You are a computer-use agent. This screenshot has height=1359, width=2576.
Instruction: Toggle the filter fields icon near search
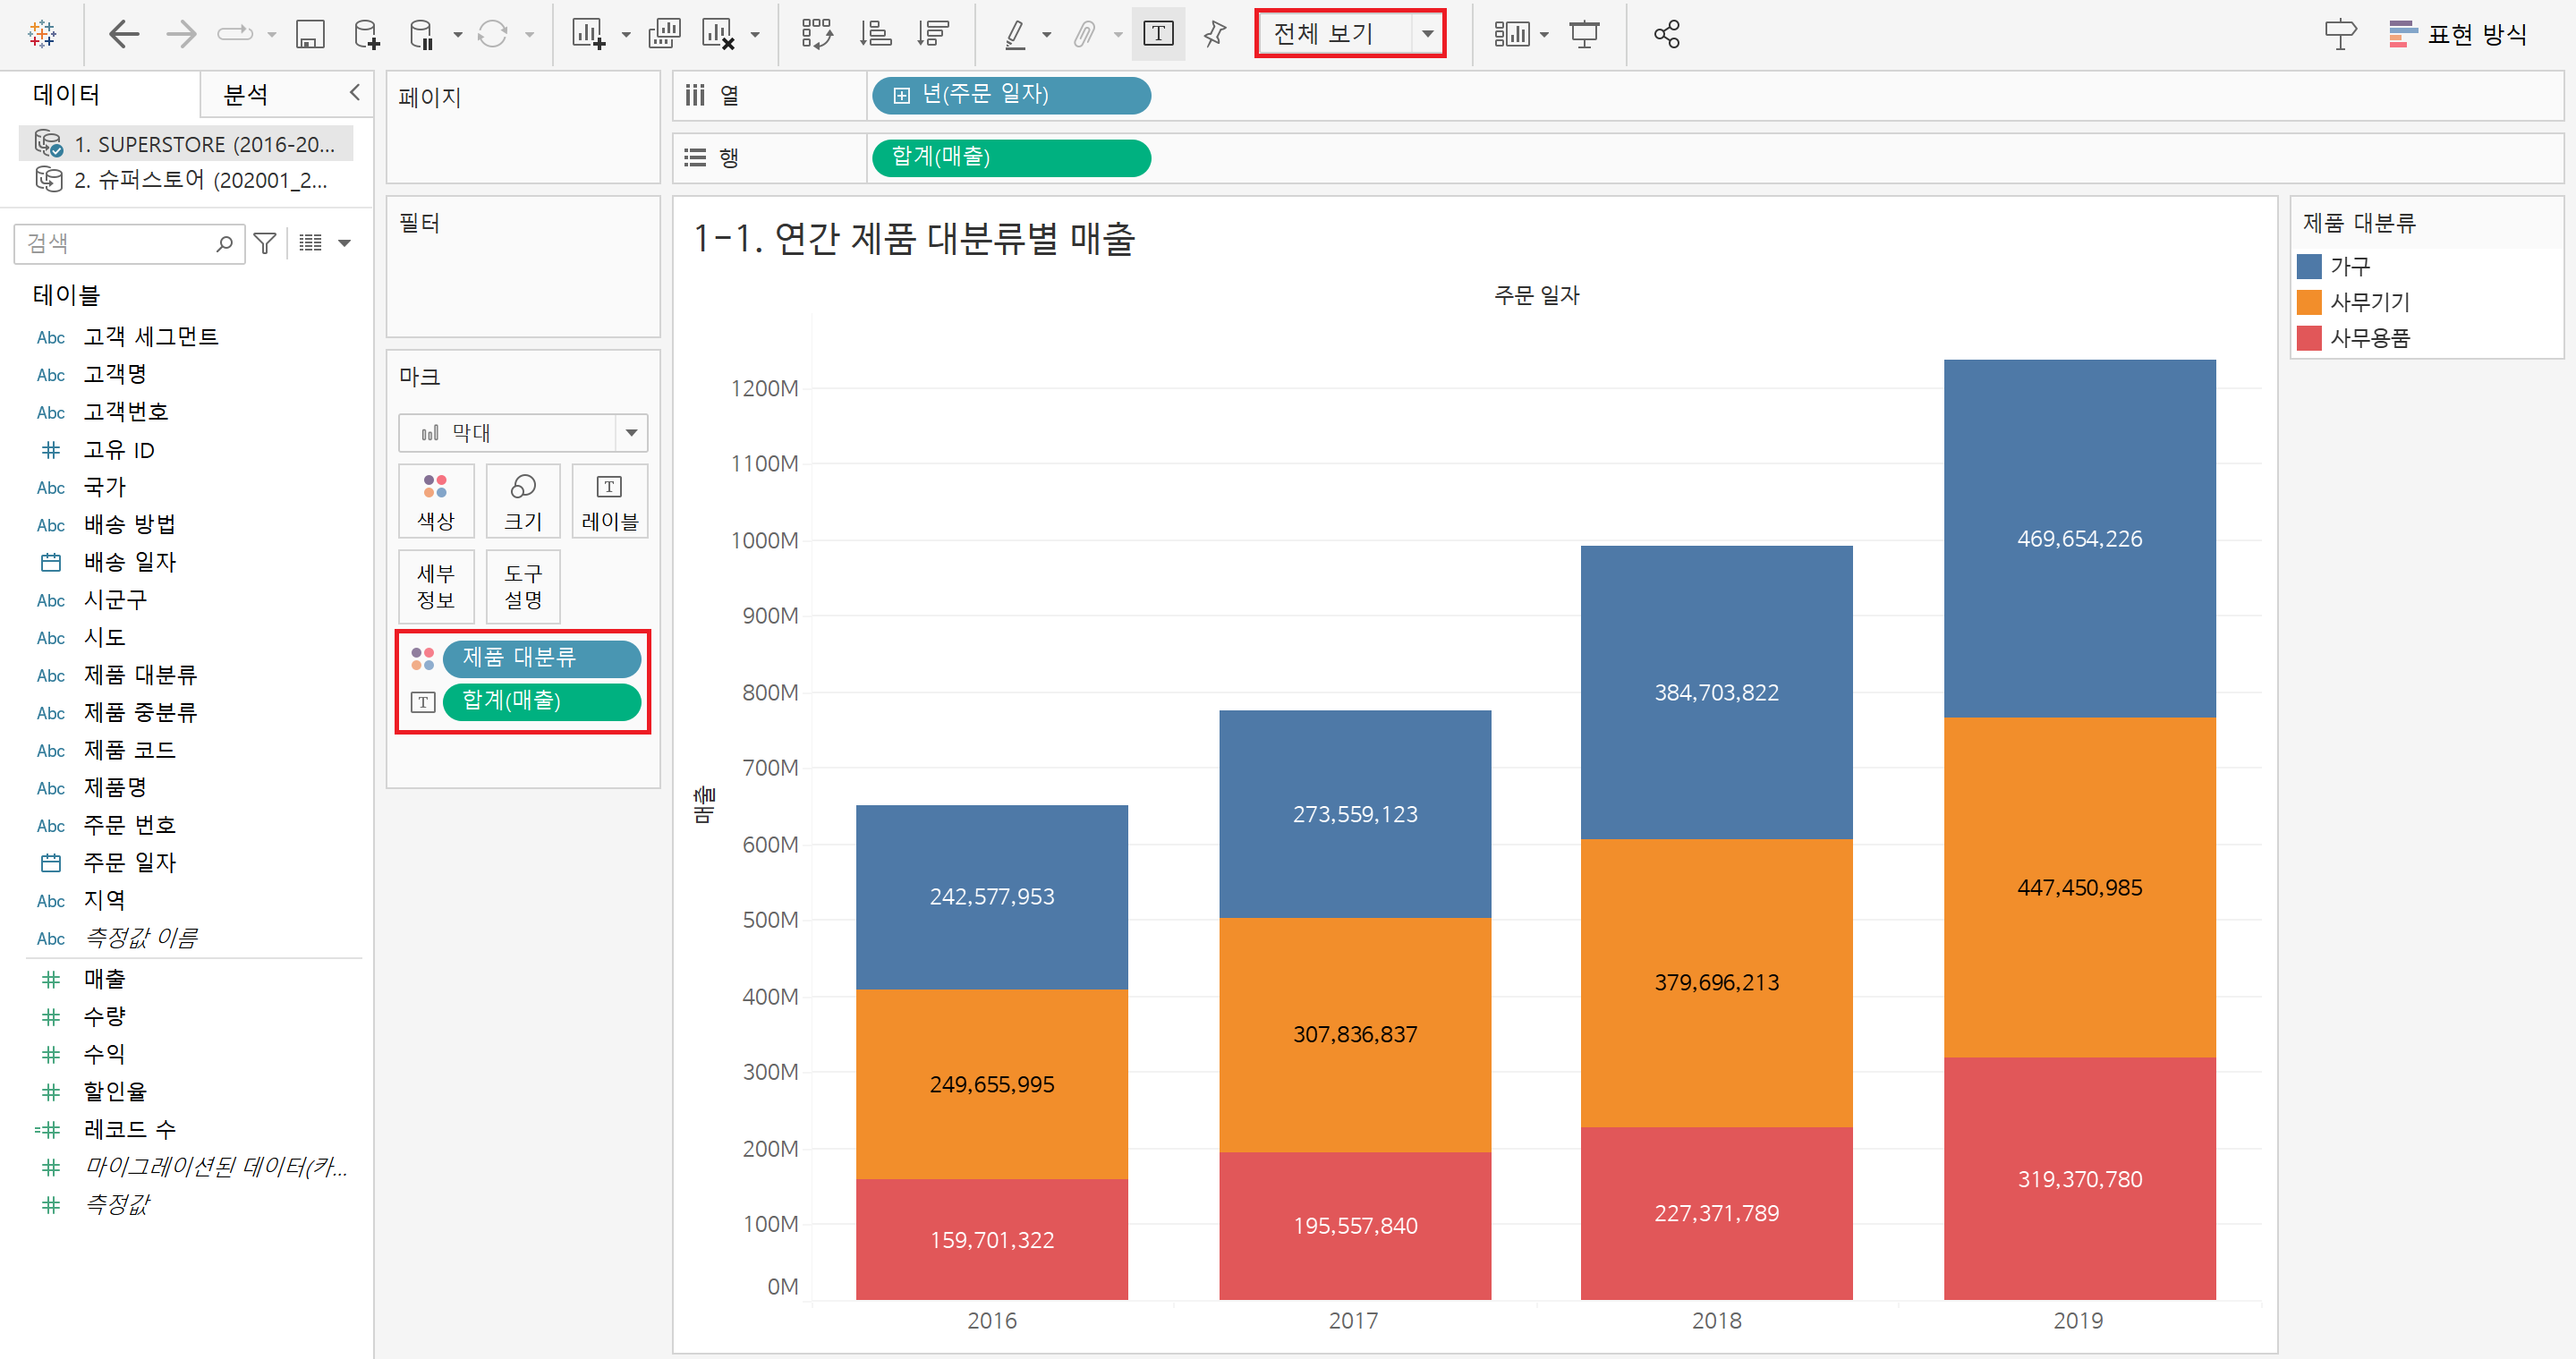265,243
